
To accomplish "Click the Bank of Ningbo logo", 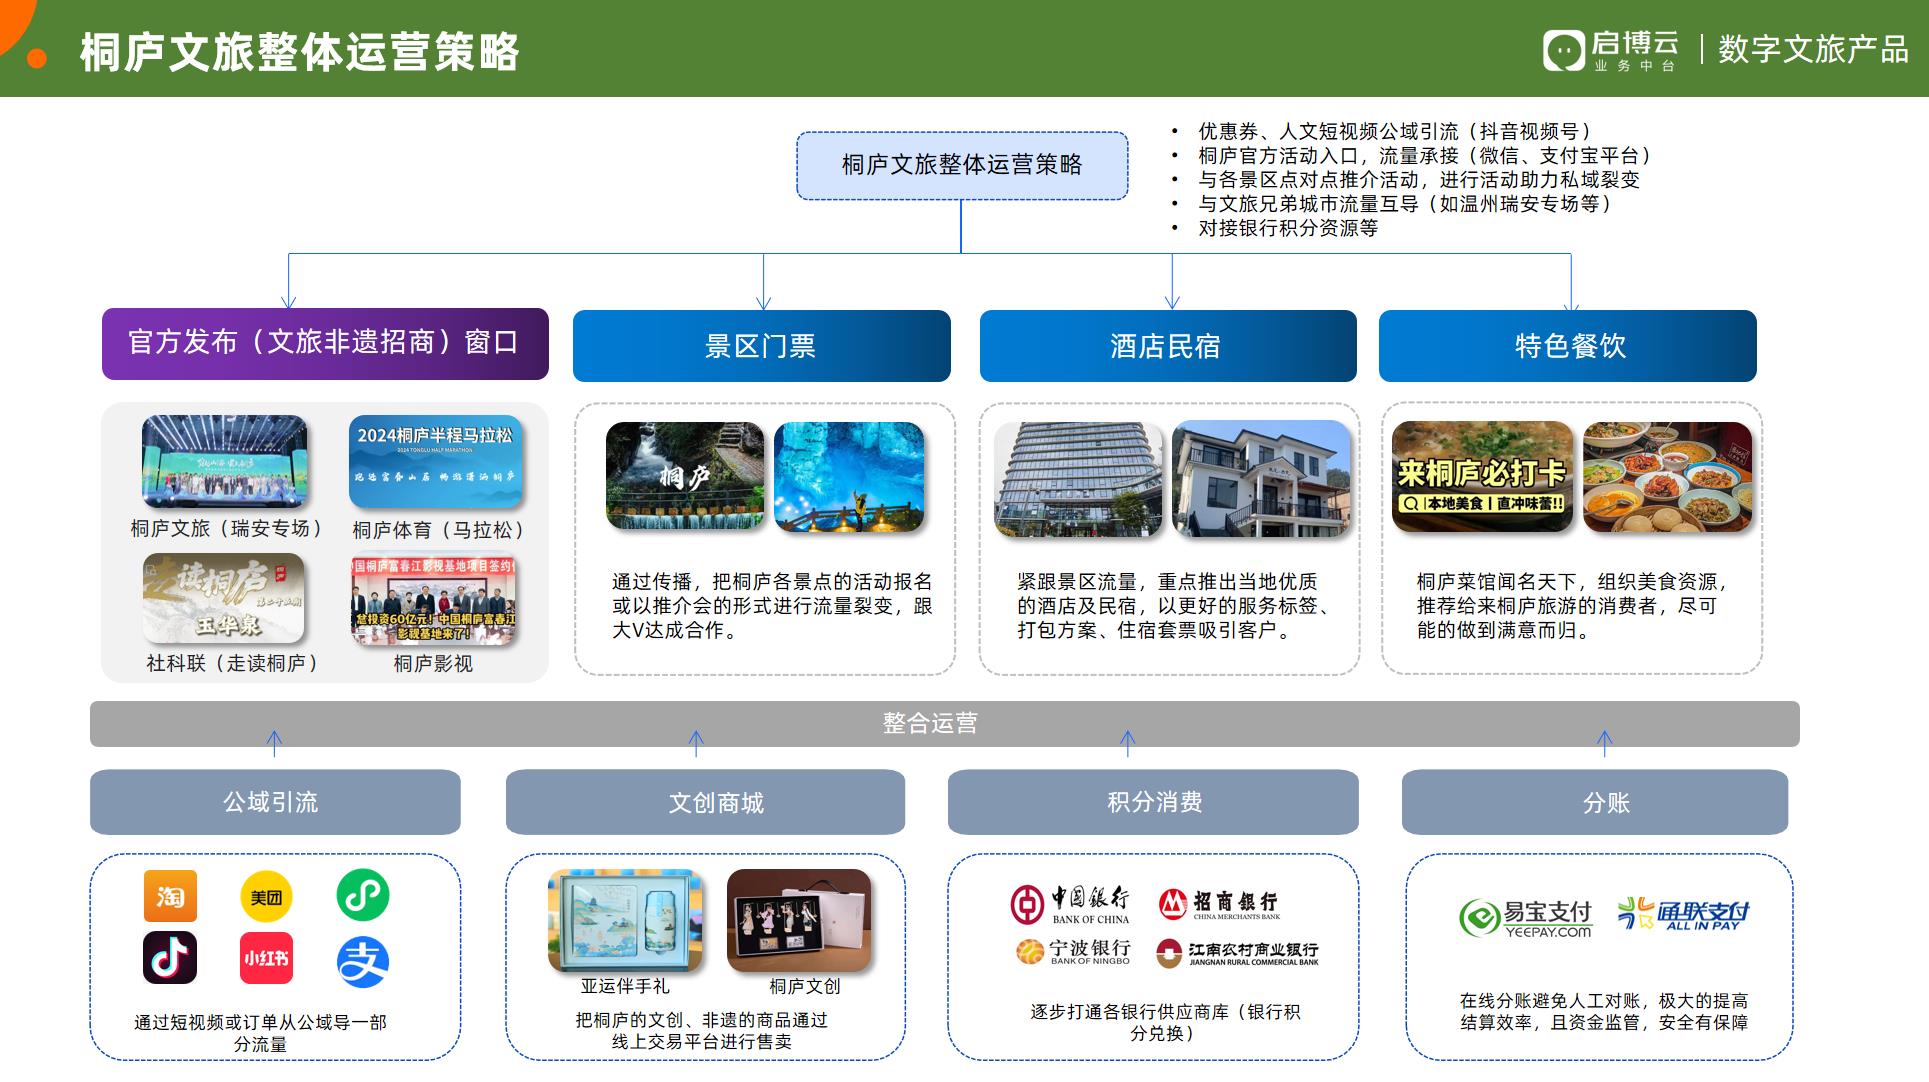I will [x=1073, y=951].
